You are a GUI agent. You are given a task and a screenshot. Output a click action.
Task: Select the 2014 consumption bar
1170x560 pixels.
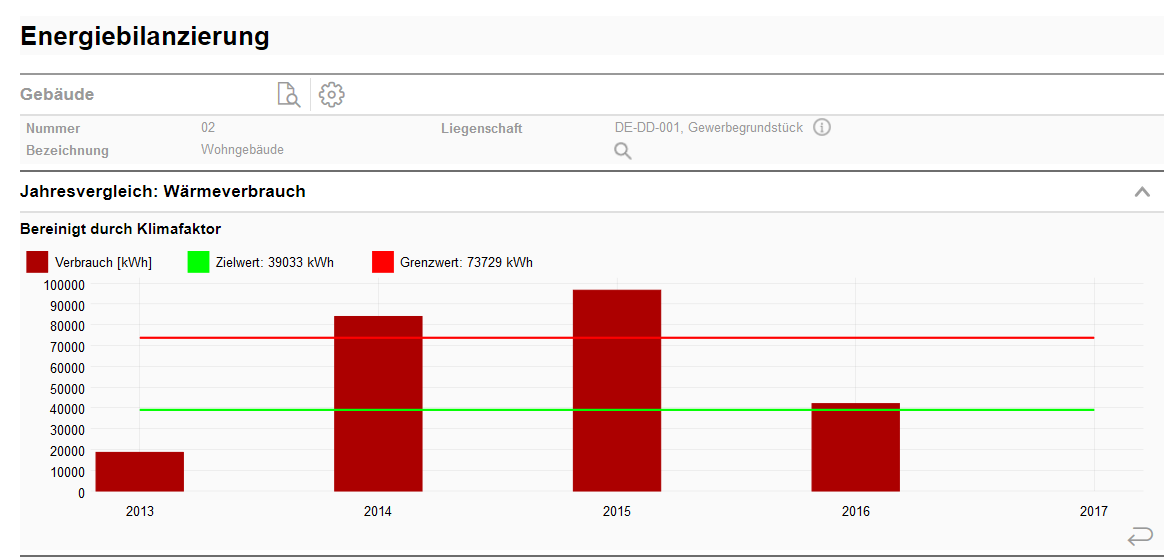click(x=378, y=404)
